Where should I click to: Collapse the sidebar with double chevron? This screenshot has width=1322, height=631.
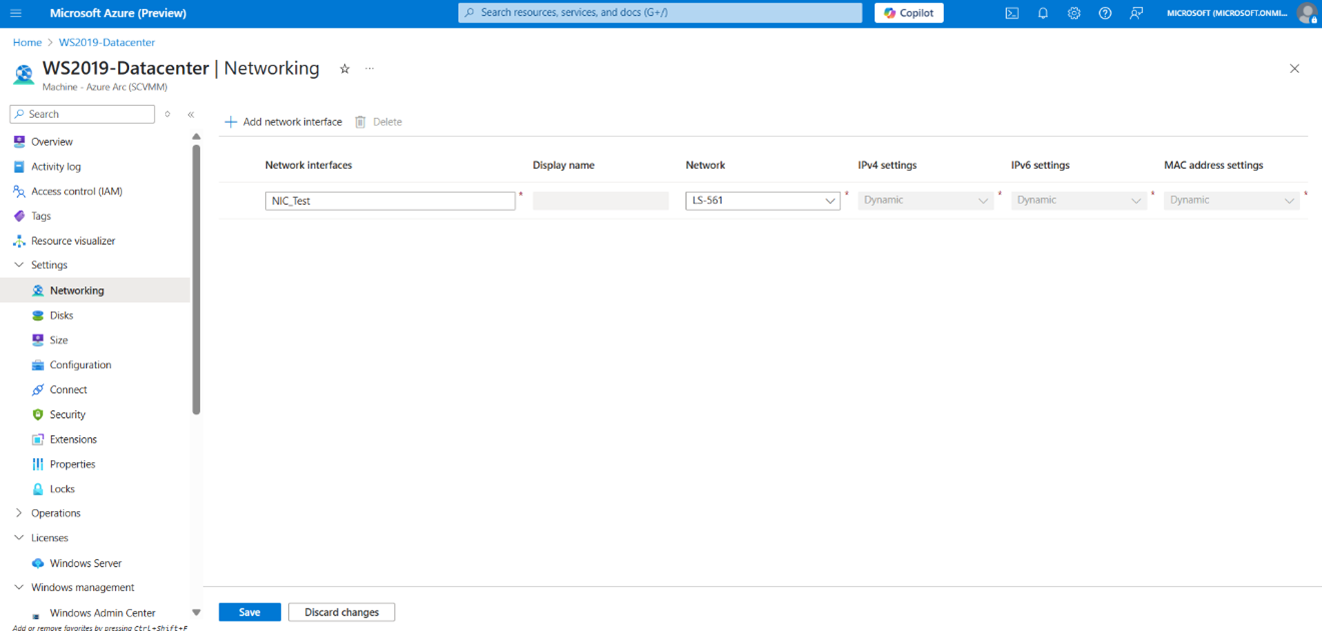191,114
